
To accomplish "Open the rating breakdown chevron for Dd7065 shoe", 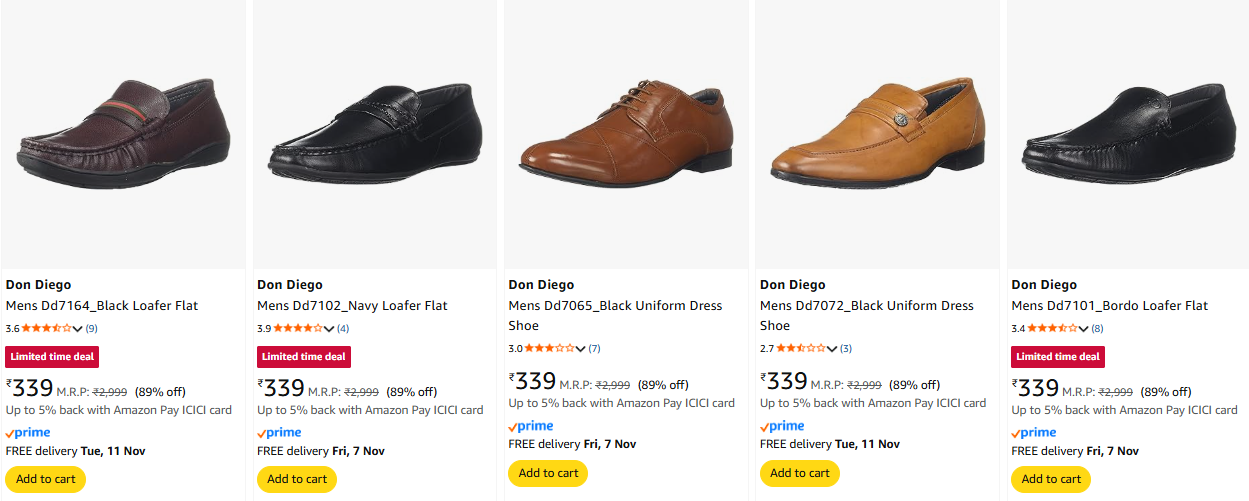I will 581,349.
